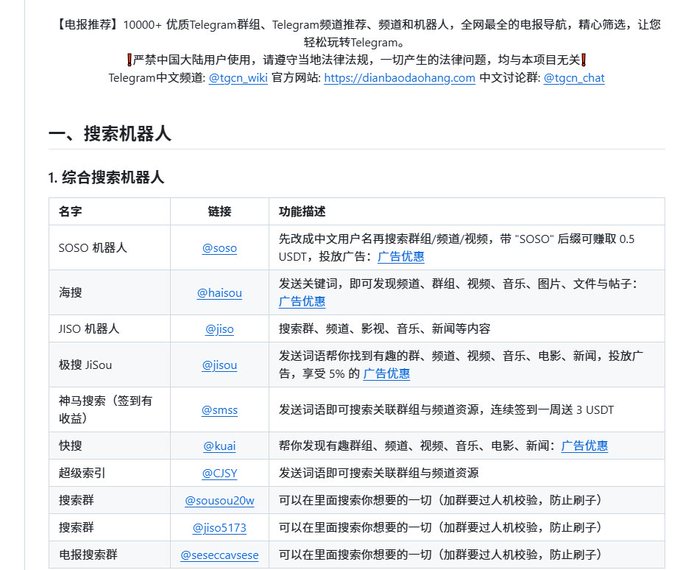Image resolution: width=680 pixels, height=570 pixels.
Task: Select the 一、搜索机器人 heading
Action: pyautogui.click(x=110, y=134)
